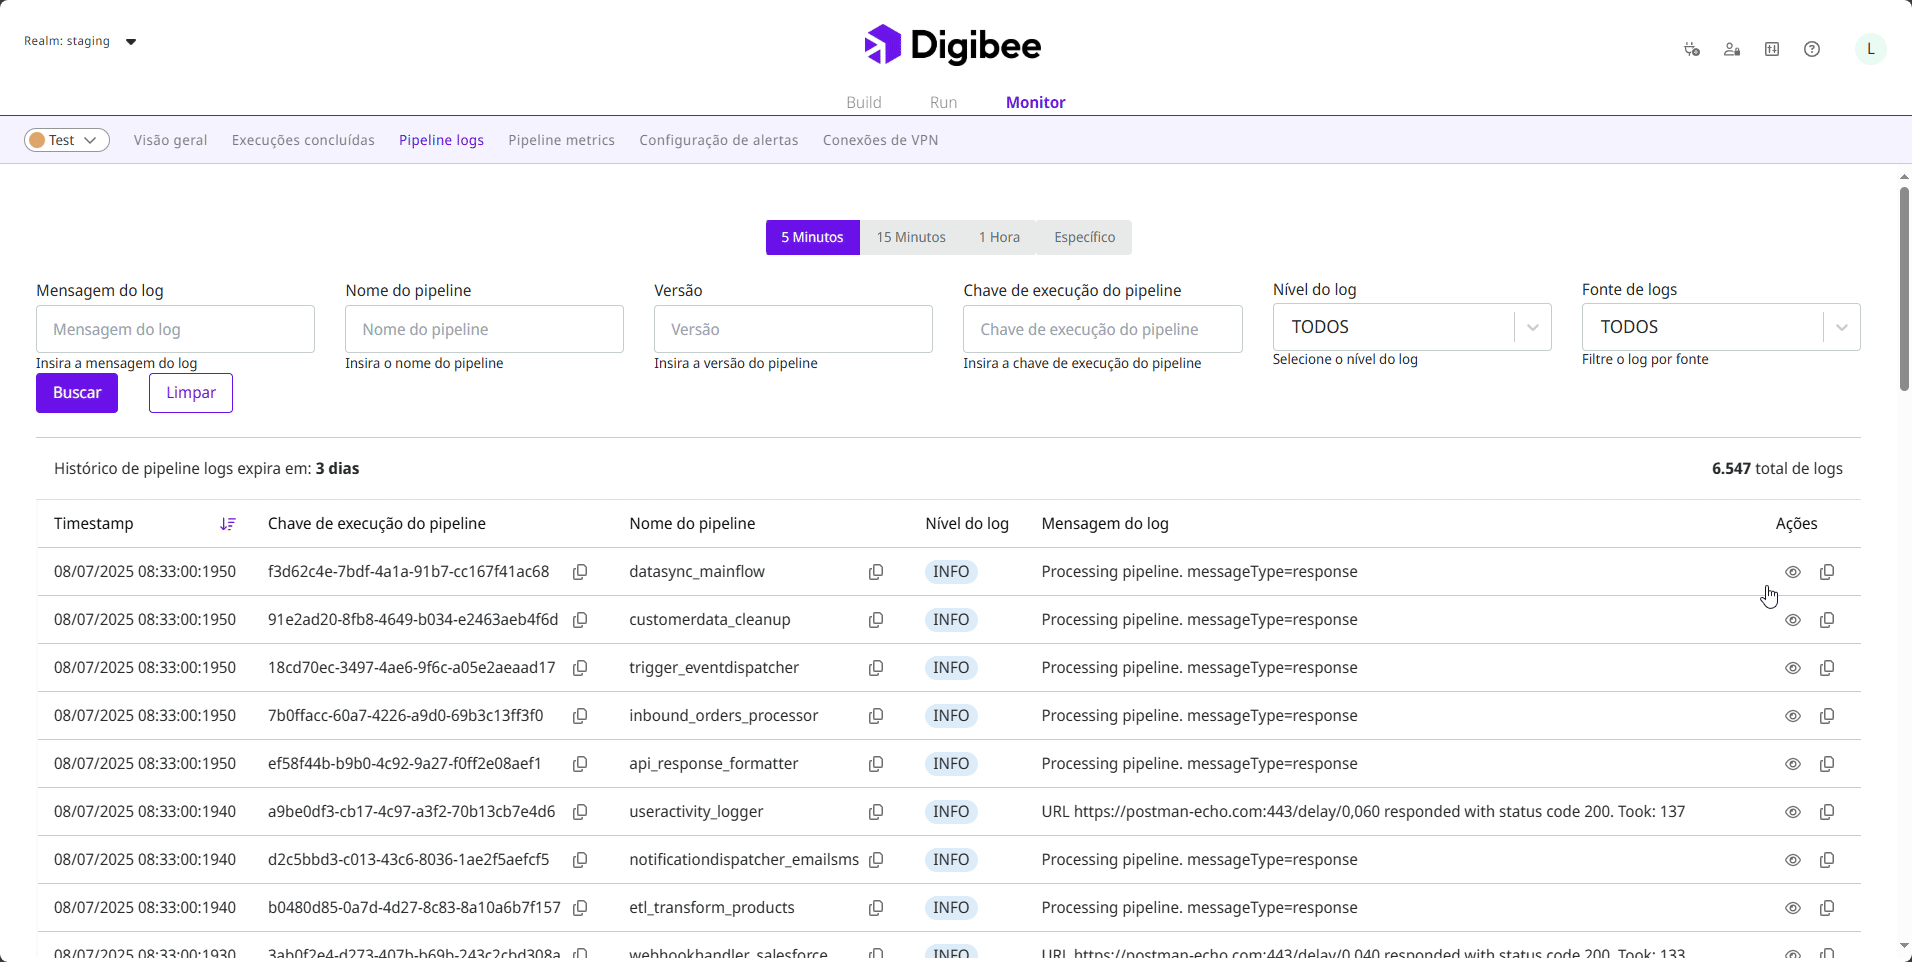The image size is (1912, 962).
Task: View etl_transform_products log details
Action: point(1793,908)
